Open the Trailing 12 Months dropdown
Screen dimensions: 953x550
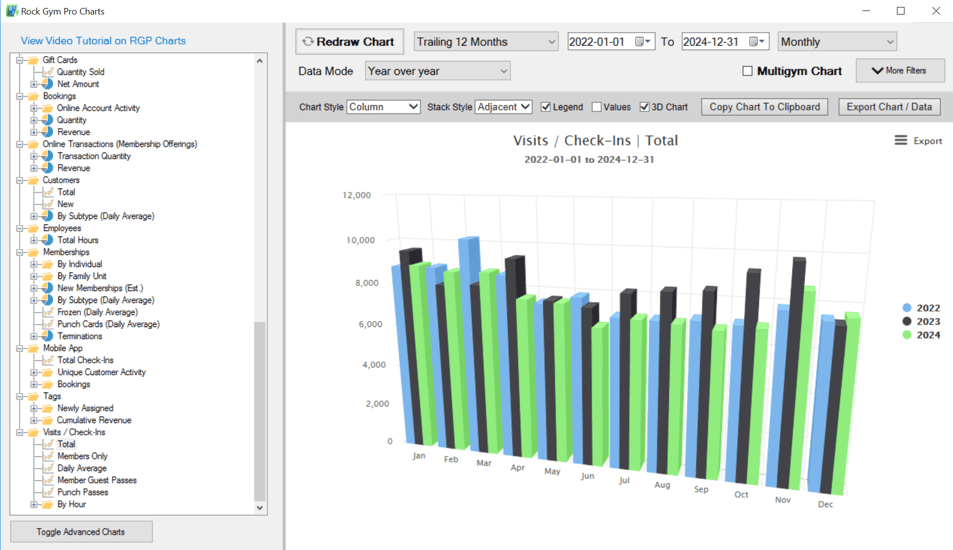[486, 42]
